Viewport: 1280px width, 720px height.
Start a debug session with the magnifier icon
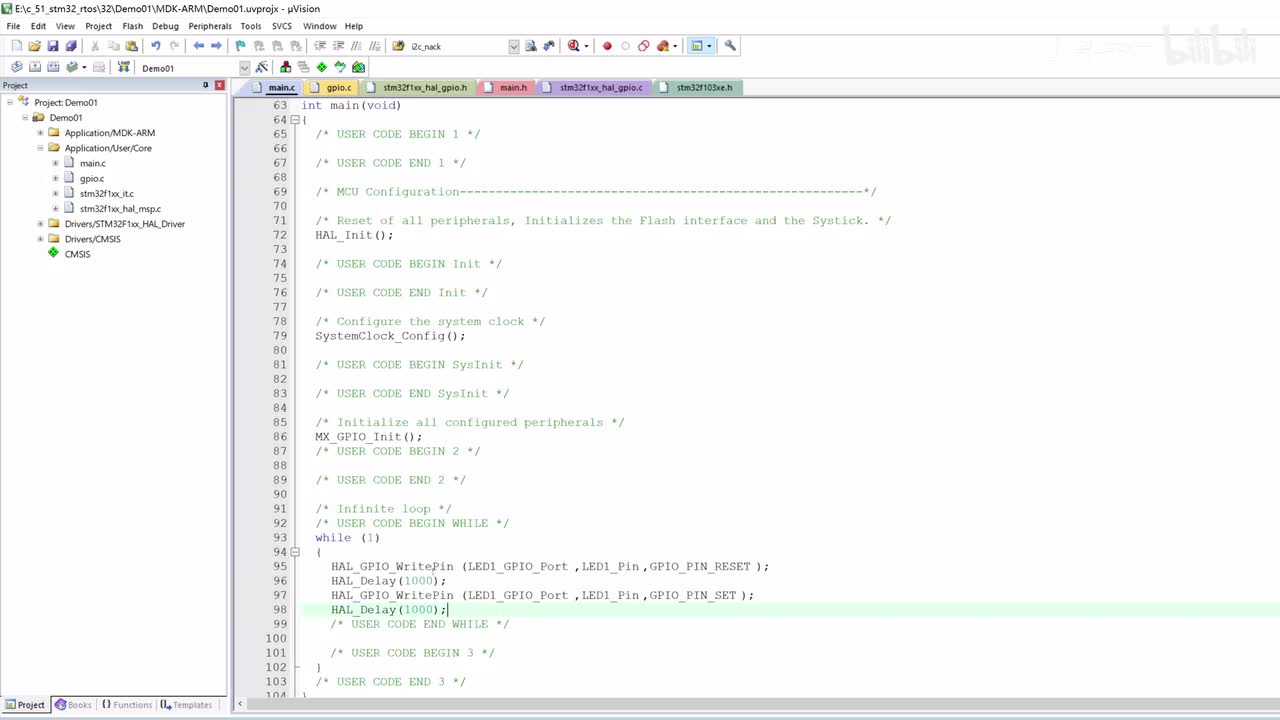point(574,46)
